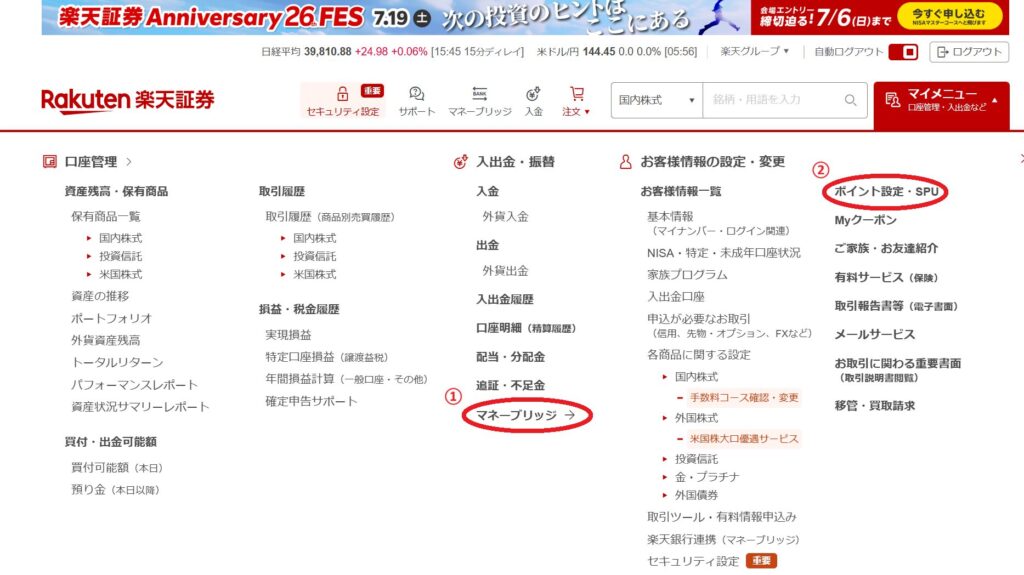Open 米国株式 under 保有商品一覧
1024x575 pixels.
121,274
